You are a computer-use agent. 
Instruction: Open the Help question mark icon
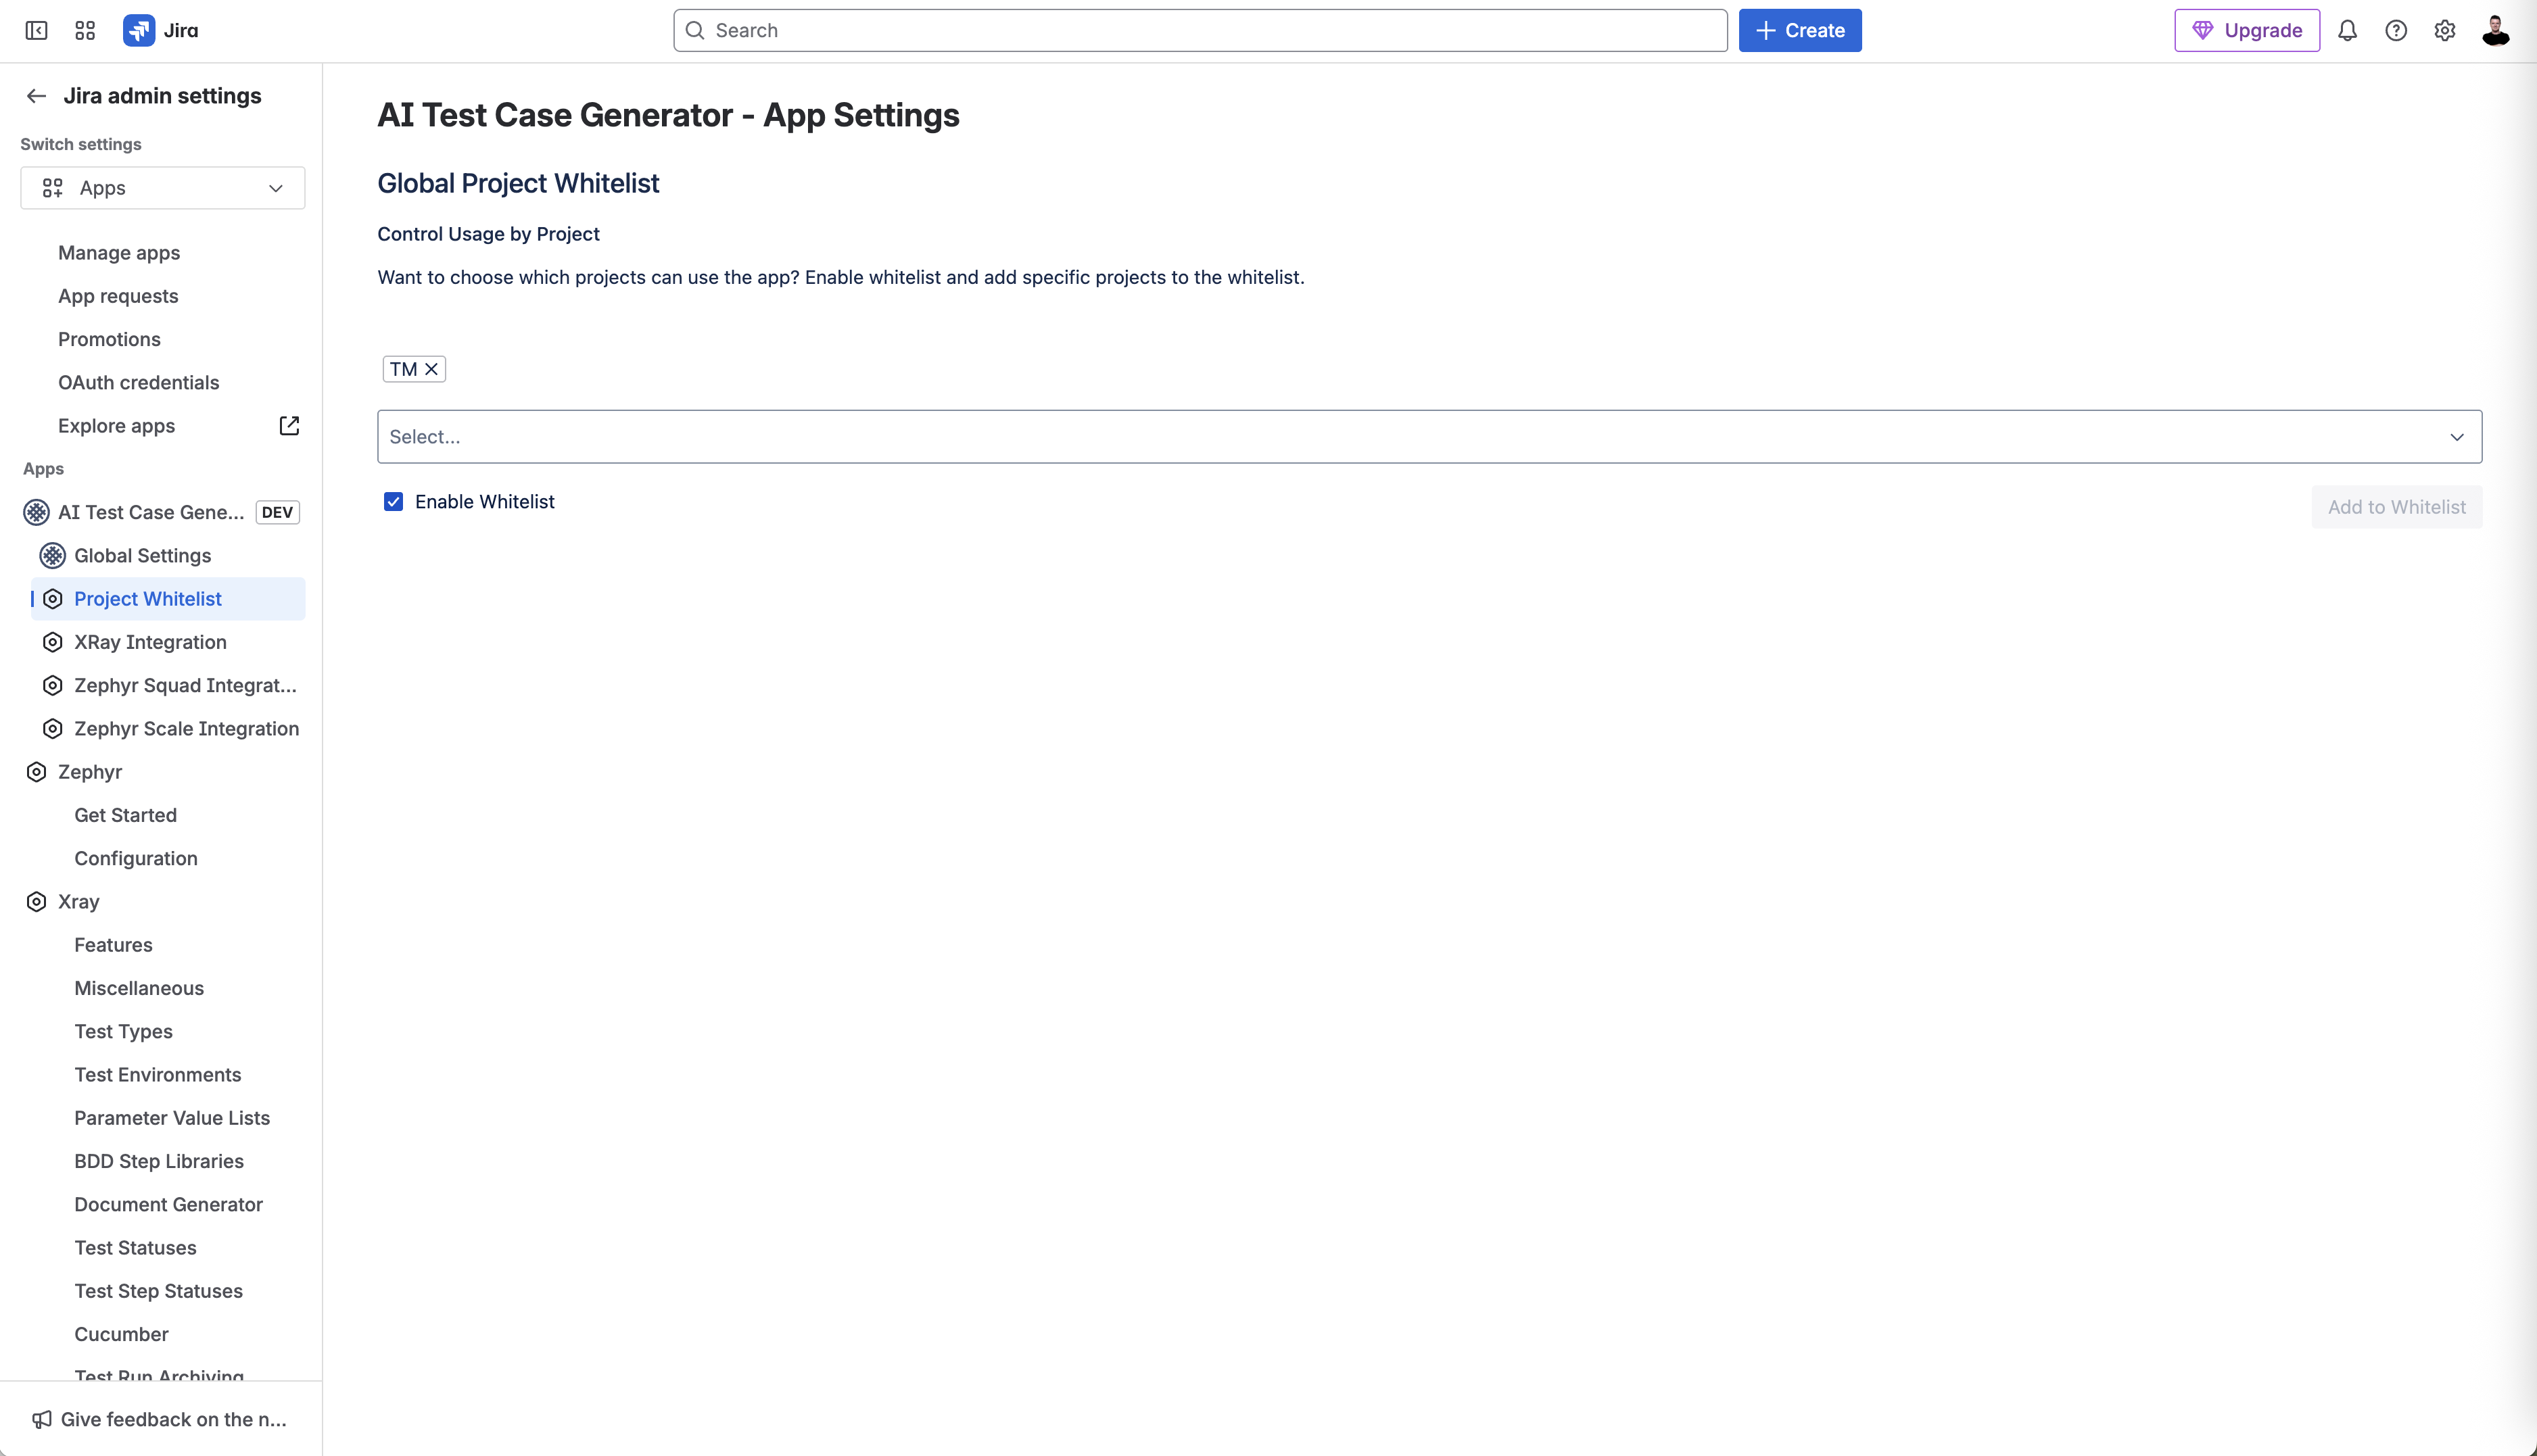(2396, 30)
